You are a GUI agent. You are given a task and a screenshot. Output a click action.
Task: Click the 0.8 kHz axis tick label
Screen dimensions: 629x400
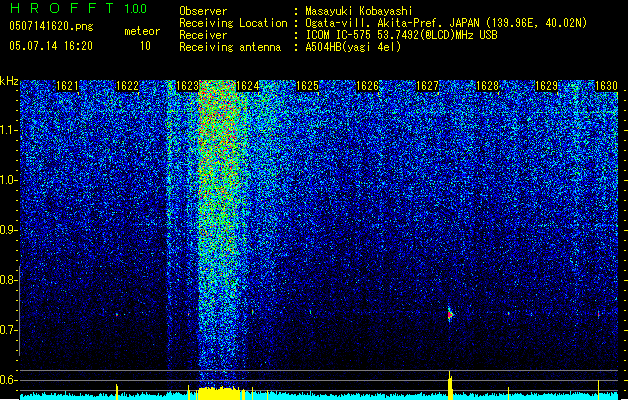click(7, 280)
